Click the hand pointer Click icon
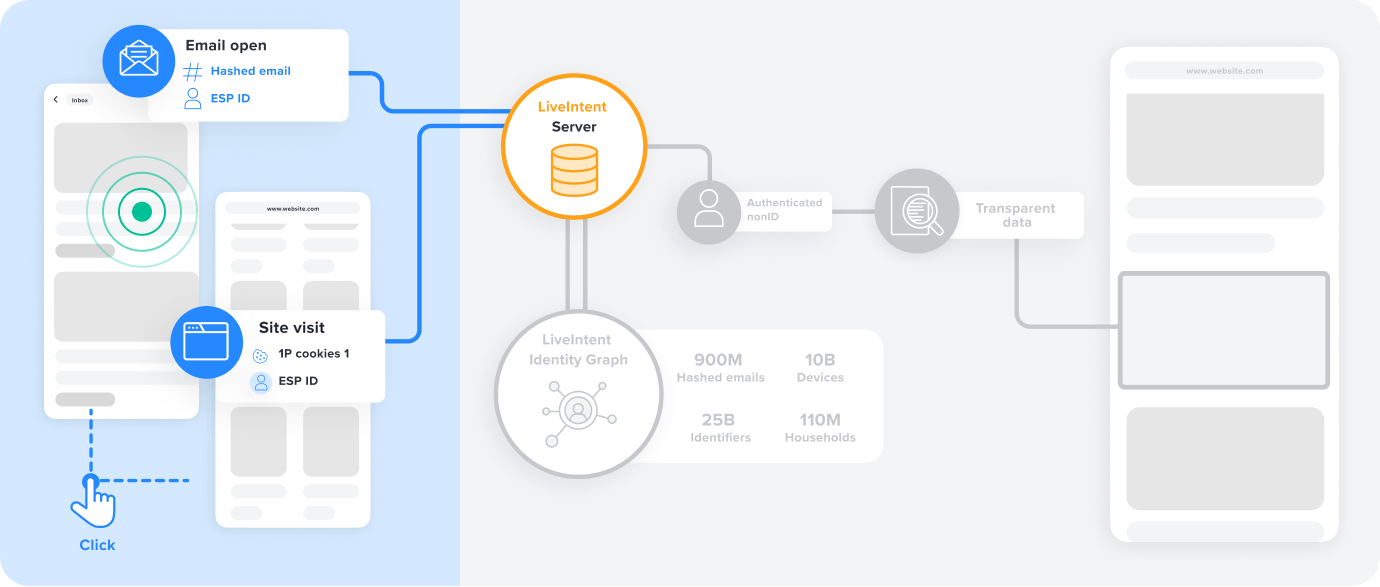This screenshot has width=1380, height=587. click(x=93, y=502)
